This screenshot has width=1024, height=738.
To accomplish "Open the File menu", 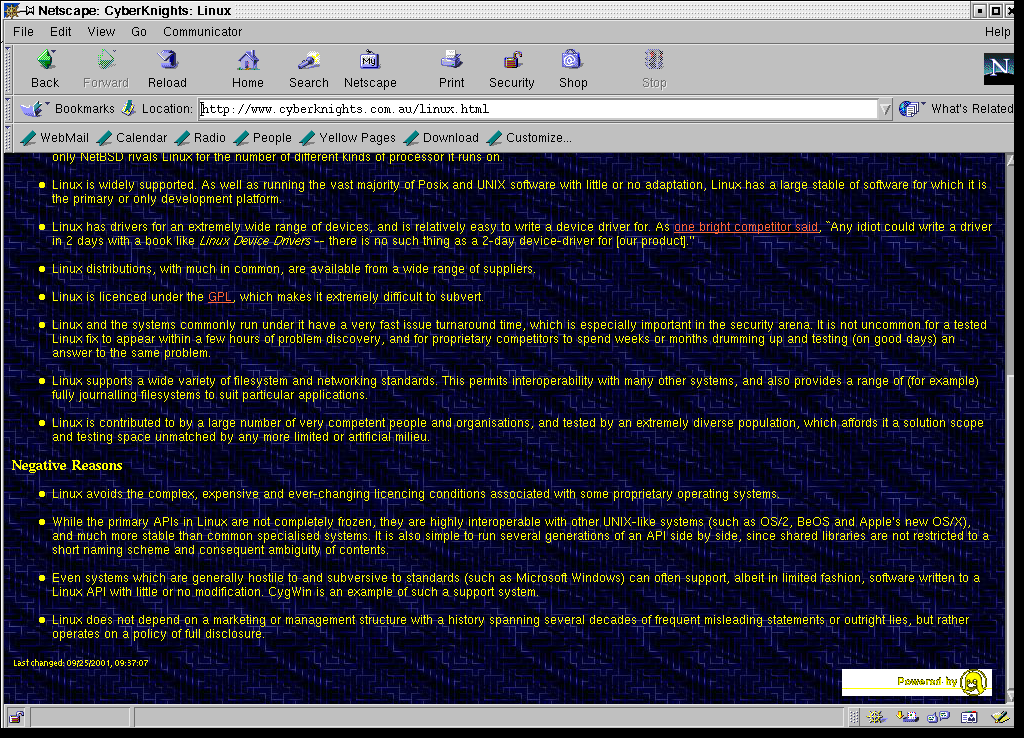I will pos(24,31).
